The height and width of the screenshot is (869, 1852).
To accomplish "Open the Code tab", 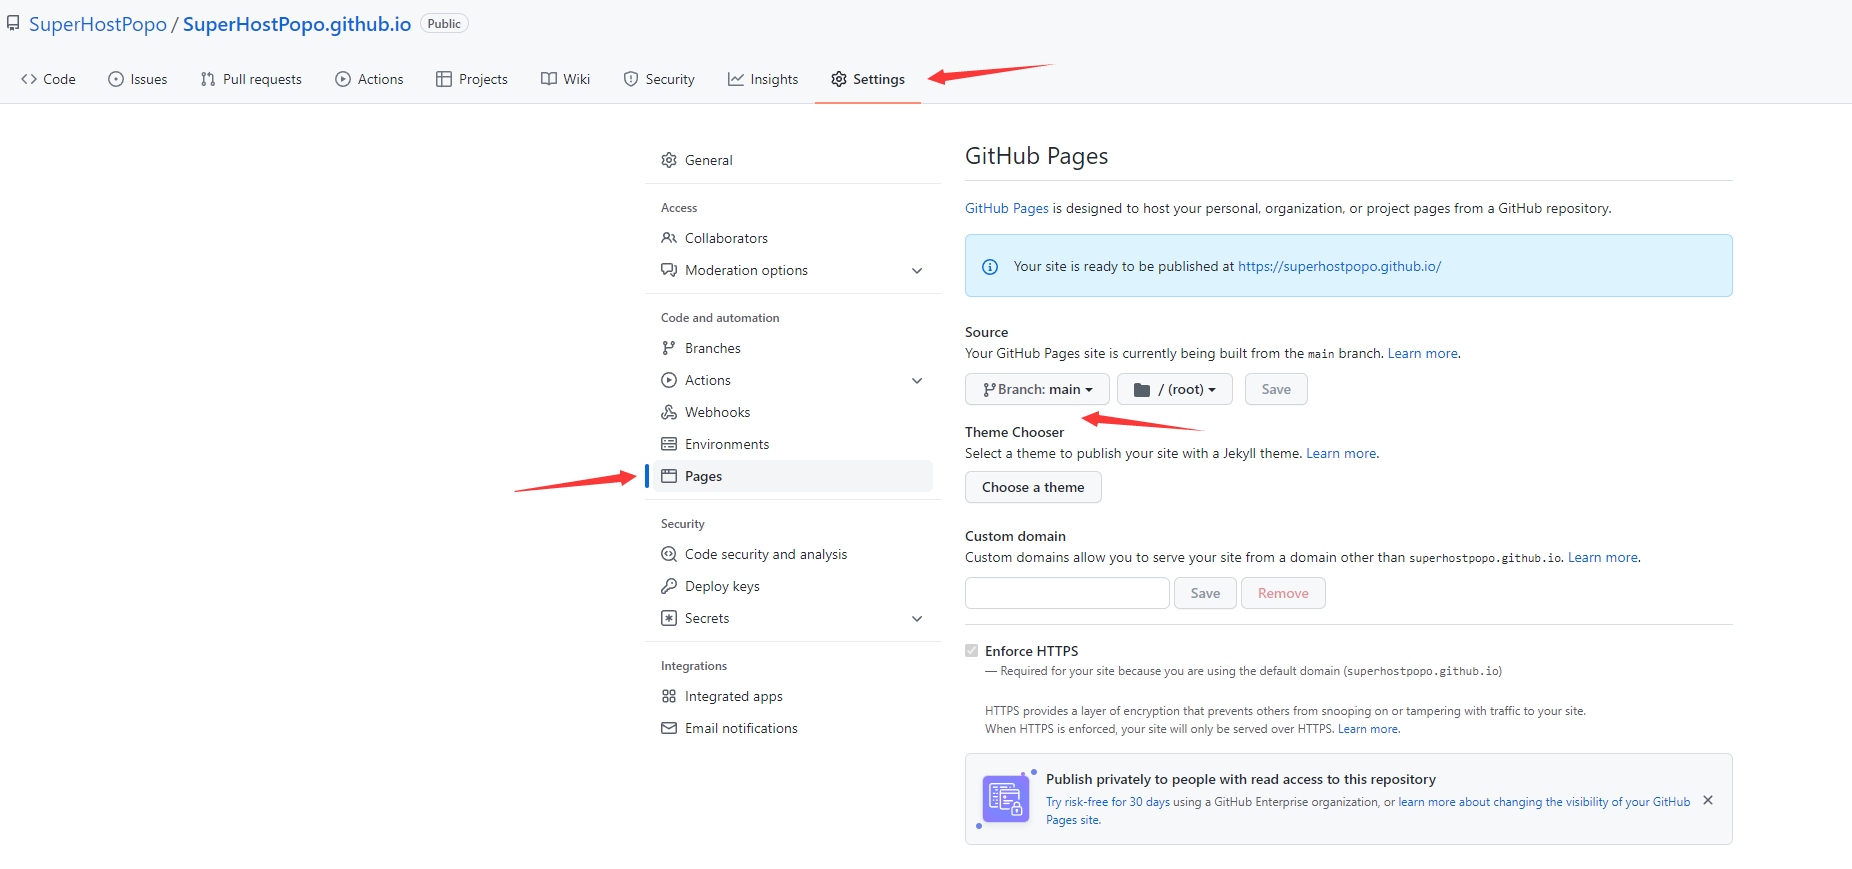I will [48, 79].
